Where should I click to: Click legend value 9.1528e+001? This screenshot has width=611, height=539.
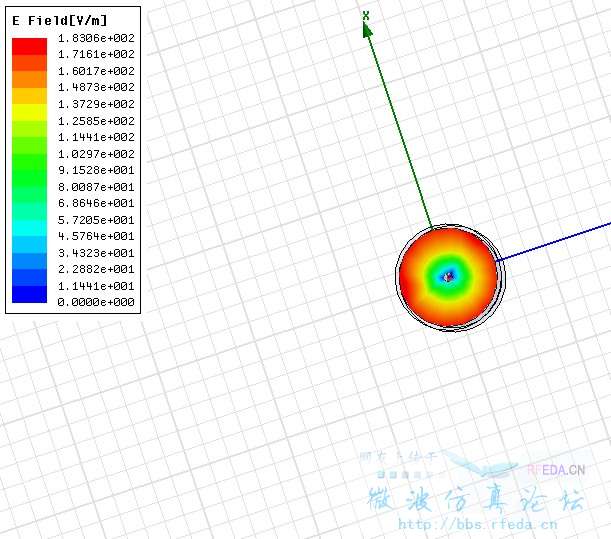coord(96,170)
